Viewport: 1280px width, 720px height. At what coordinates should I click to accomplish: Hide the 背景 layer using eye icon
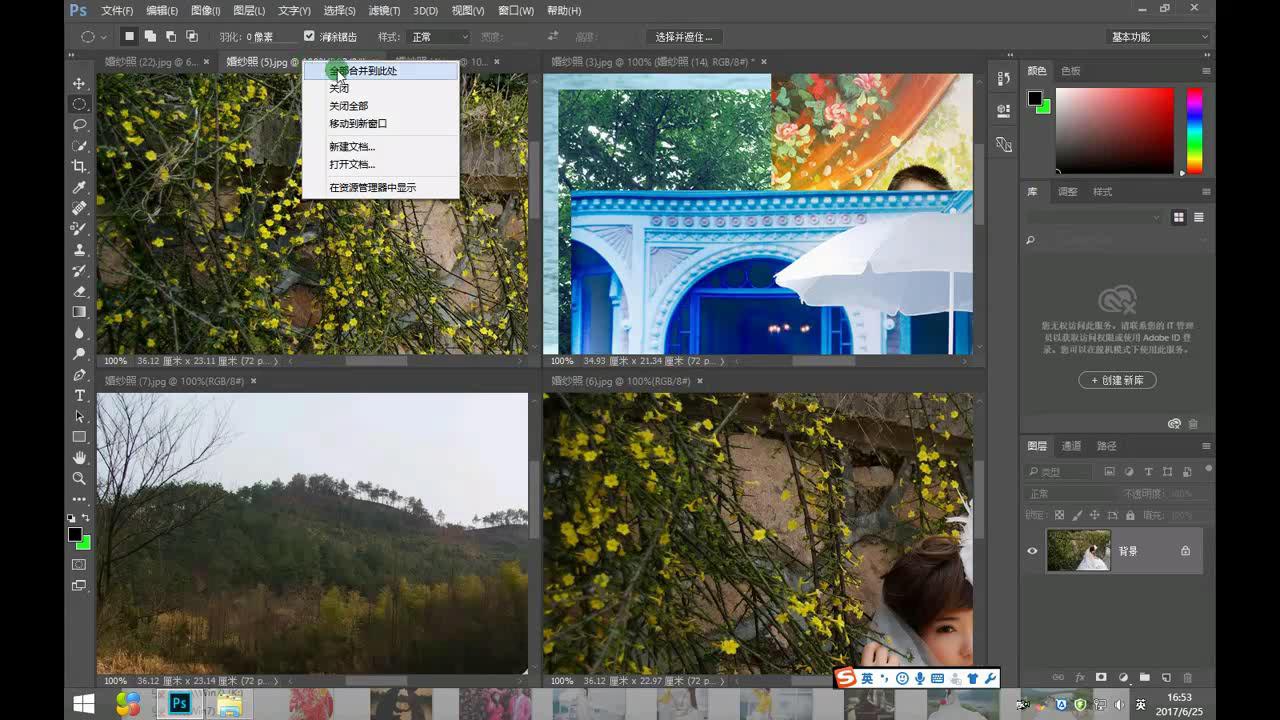click(x=1032, y=551)
